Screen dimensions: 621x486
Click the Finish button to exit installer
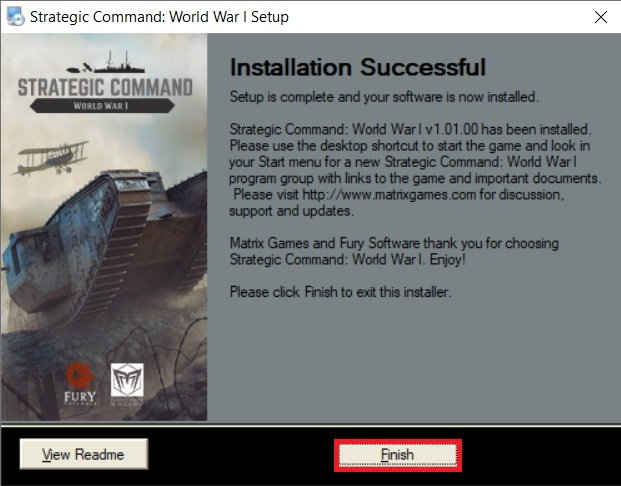(x=398, y=455)
